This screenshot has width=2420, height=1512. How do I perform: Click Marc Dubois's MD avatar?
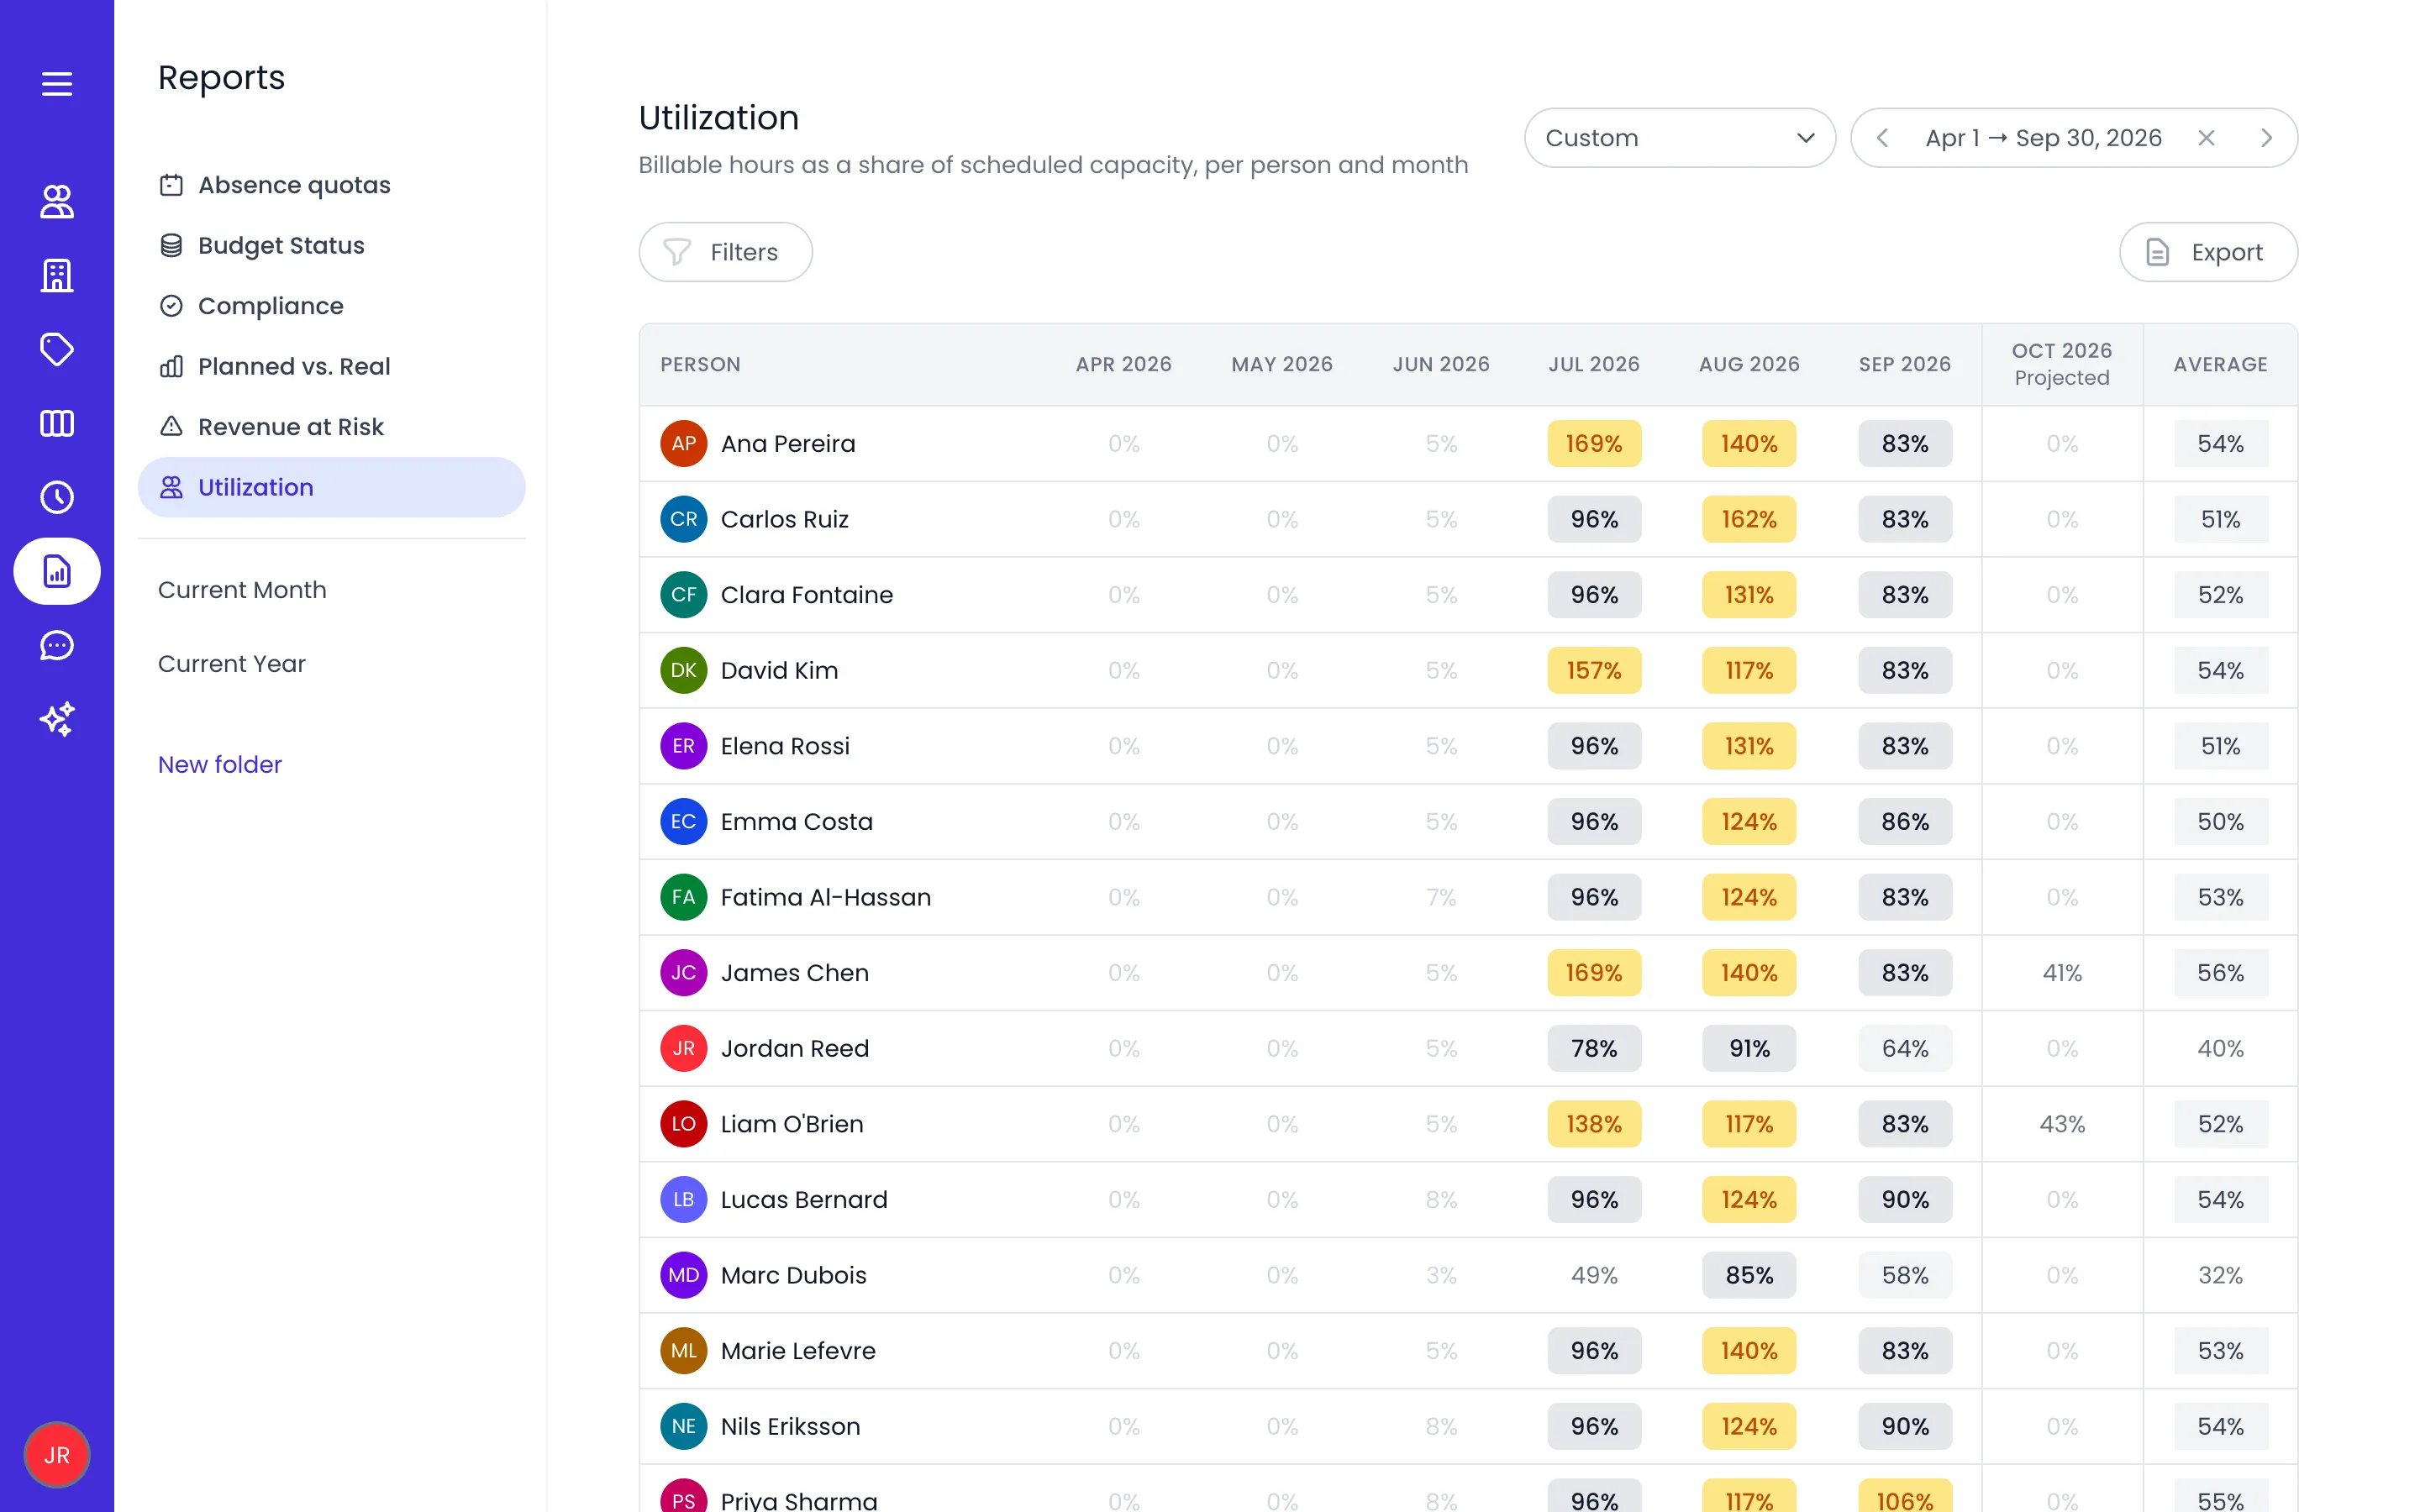[x=684, y=1275]
